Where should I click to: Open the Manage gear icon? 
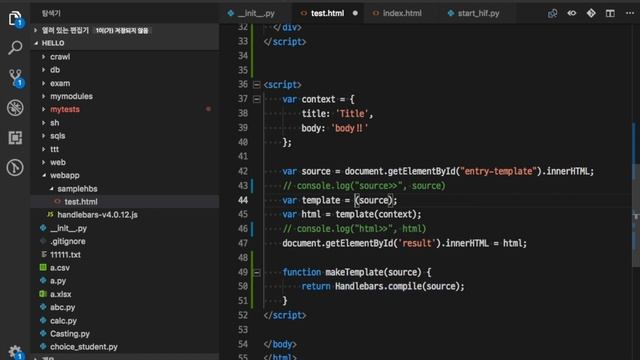[x=15, y=352]
